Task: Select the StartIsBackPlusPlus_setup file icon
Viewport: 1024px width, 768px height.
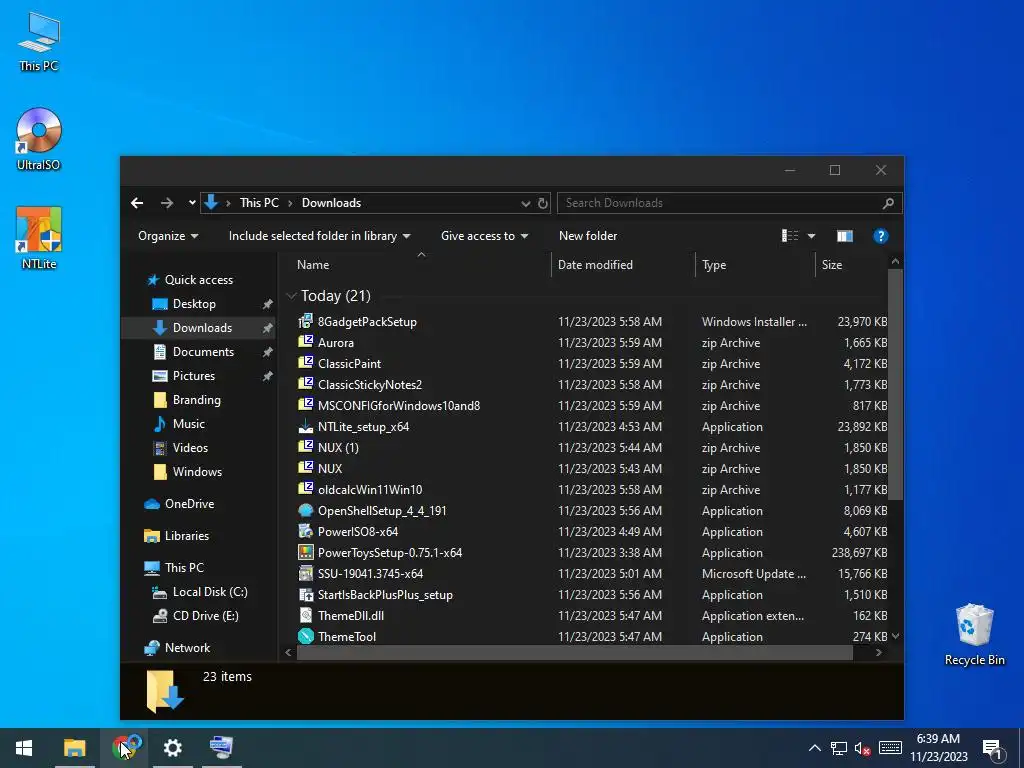Action: pyautogui.click(x=306, y=594)
